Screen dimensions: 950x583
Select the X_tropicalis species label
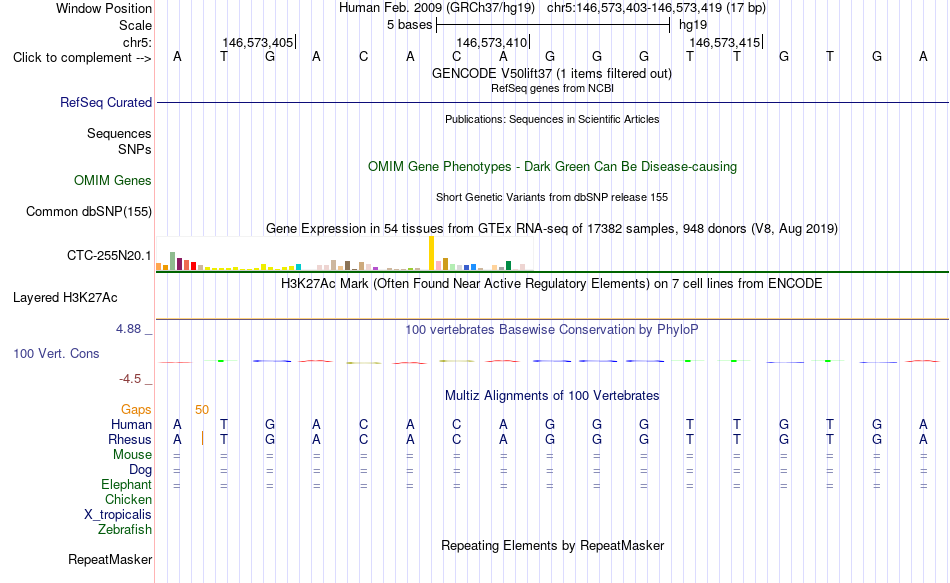[x=118, y=515]
